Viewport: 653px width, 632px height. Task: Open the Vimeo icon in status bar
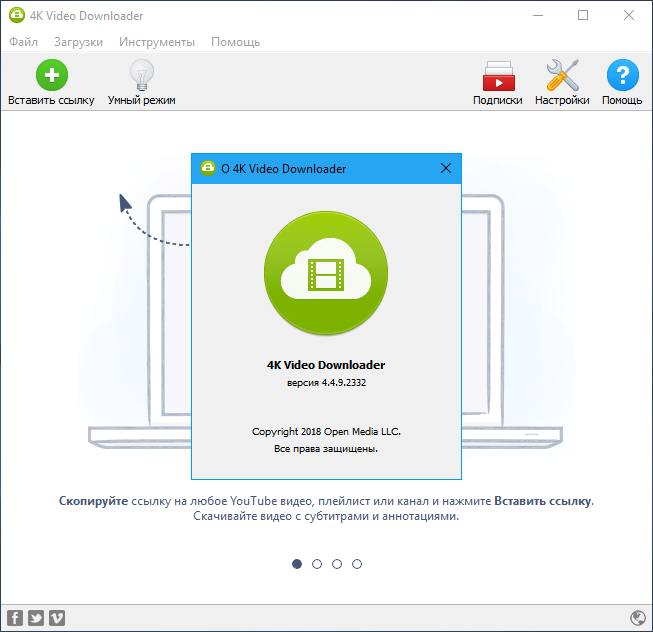click(57, 618)
